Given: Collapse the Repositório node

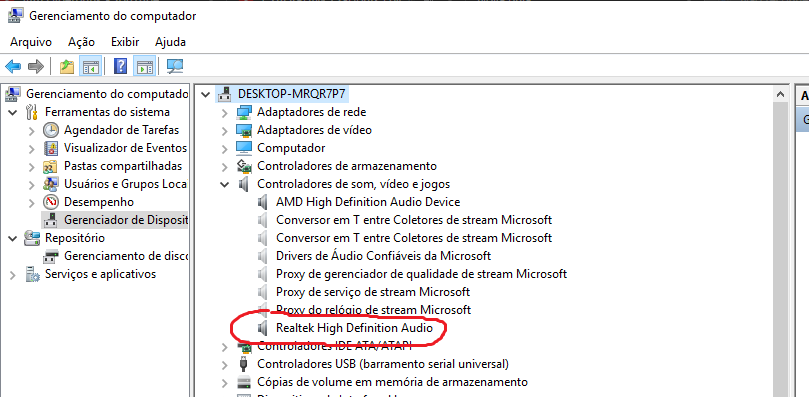Looking at the screenshot, I should tap(13, 238).
